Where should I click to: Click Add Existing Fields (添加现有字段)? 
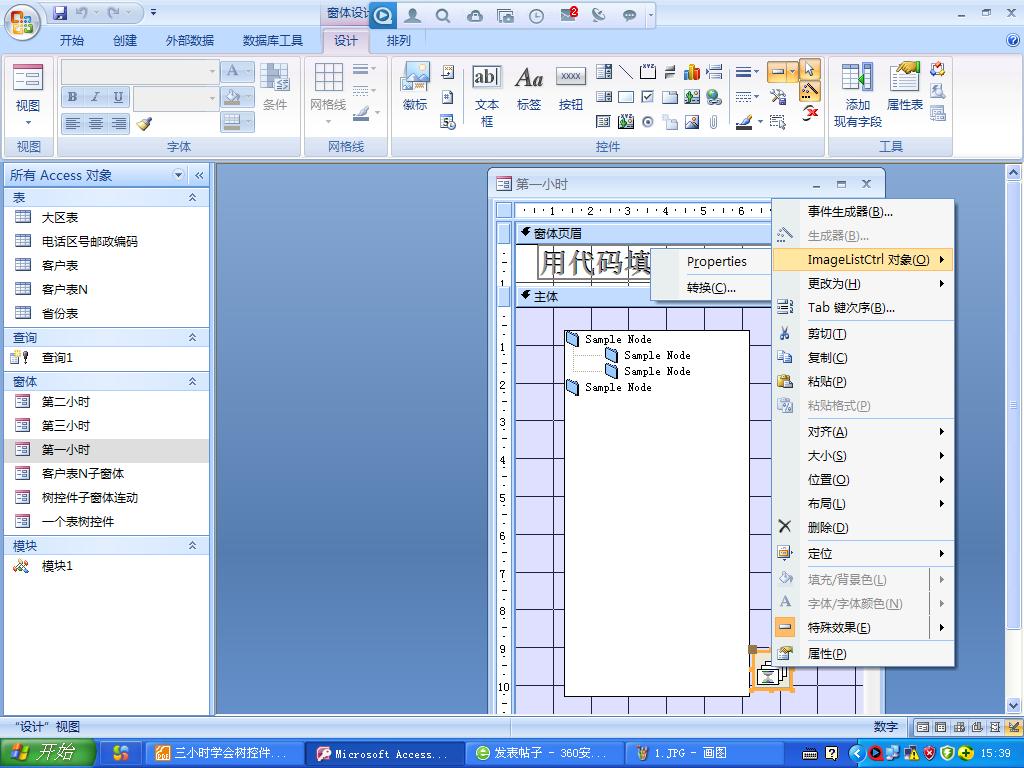857,88
